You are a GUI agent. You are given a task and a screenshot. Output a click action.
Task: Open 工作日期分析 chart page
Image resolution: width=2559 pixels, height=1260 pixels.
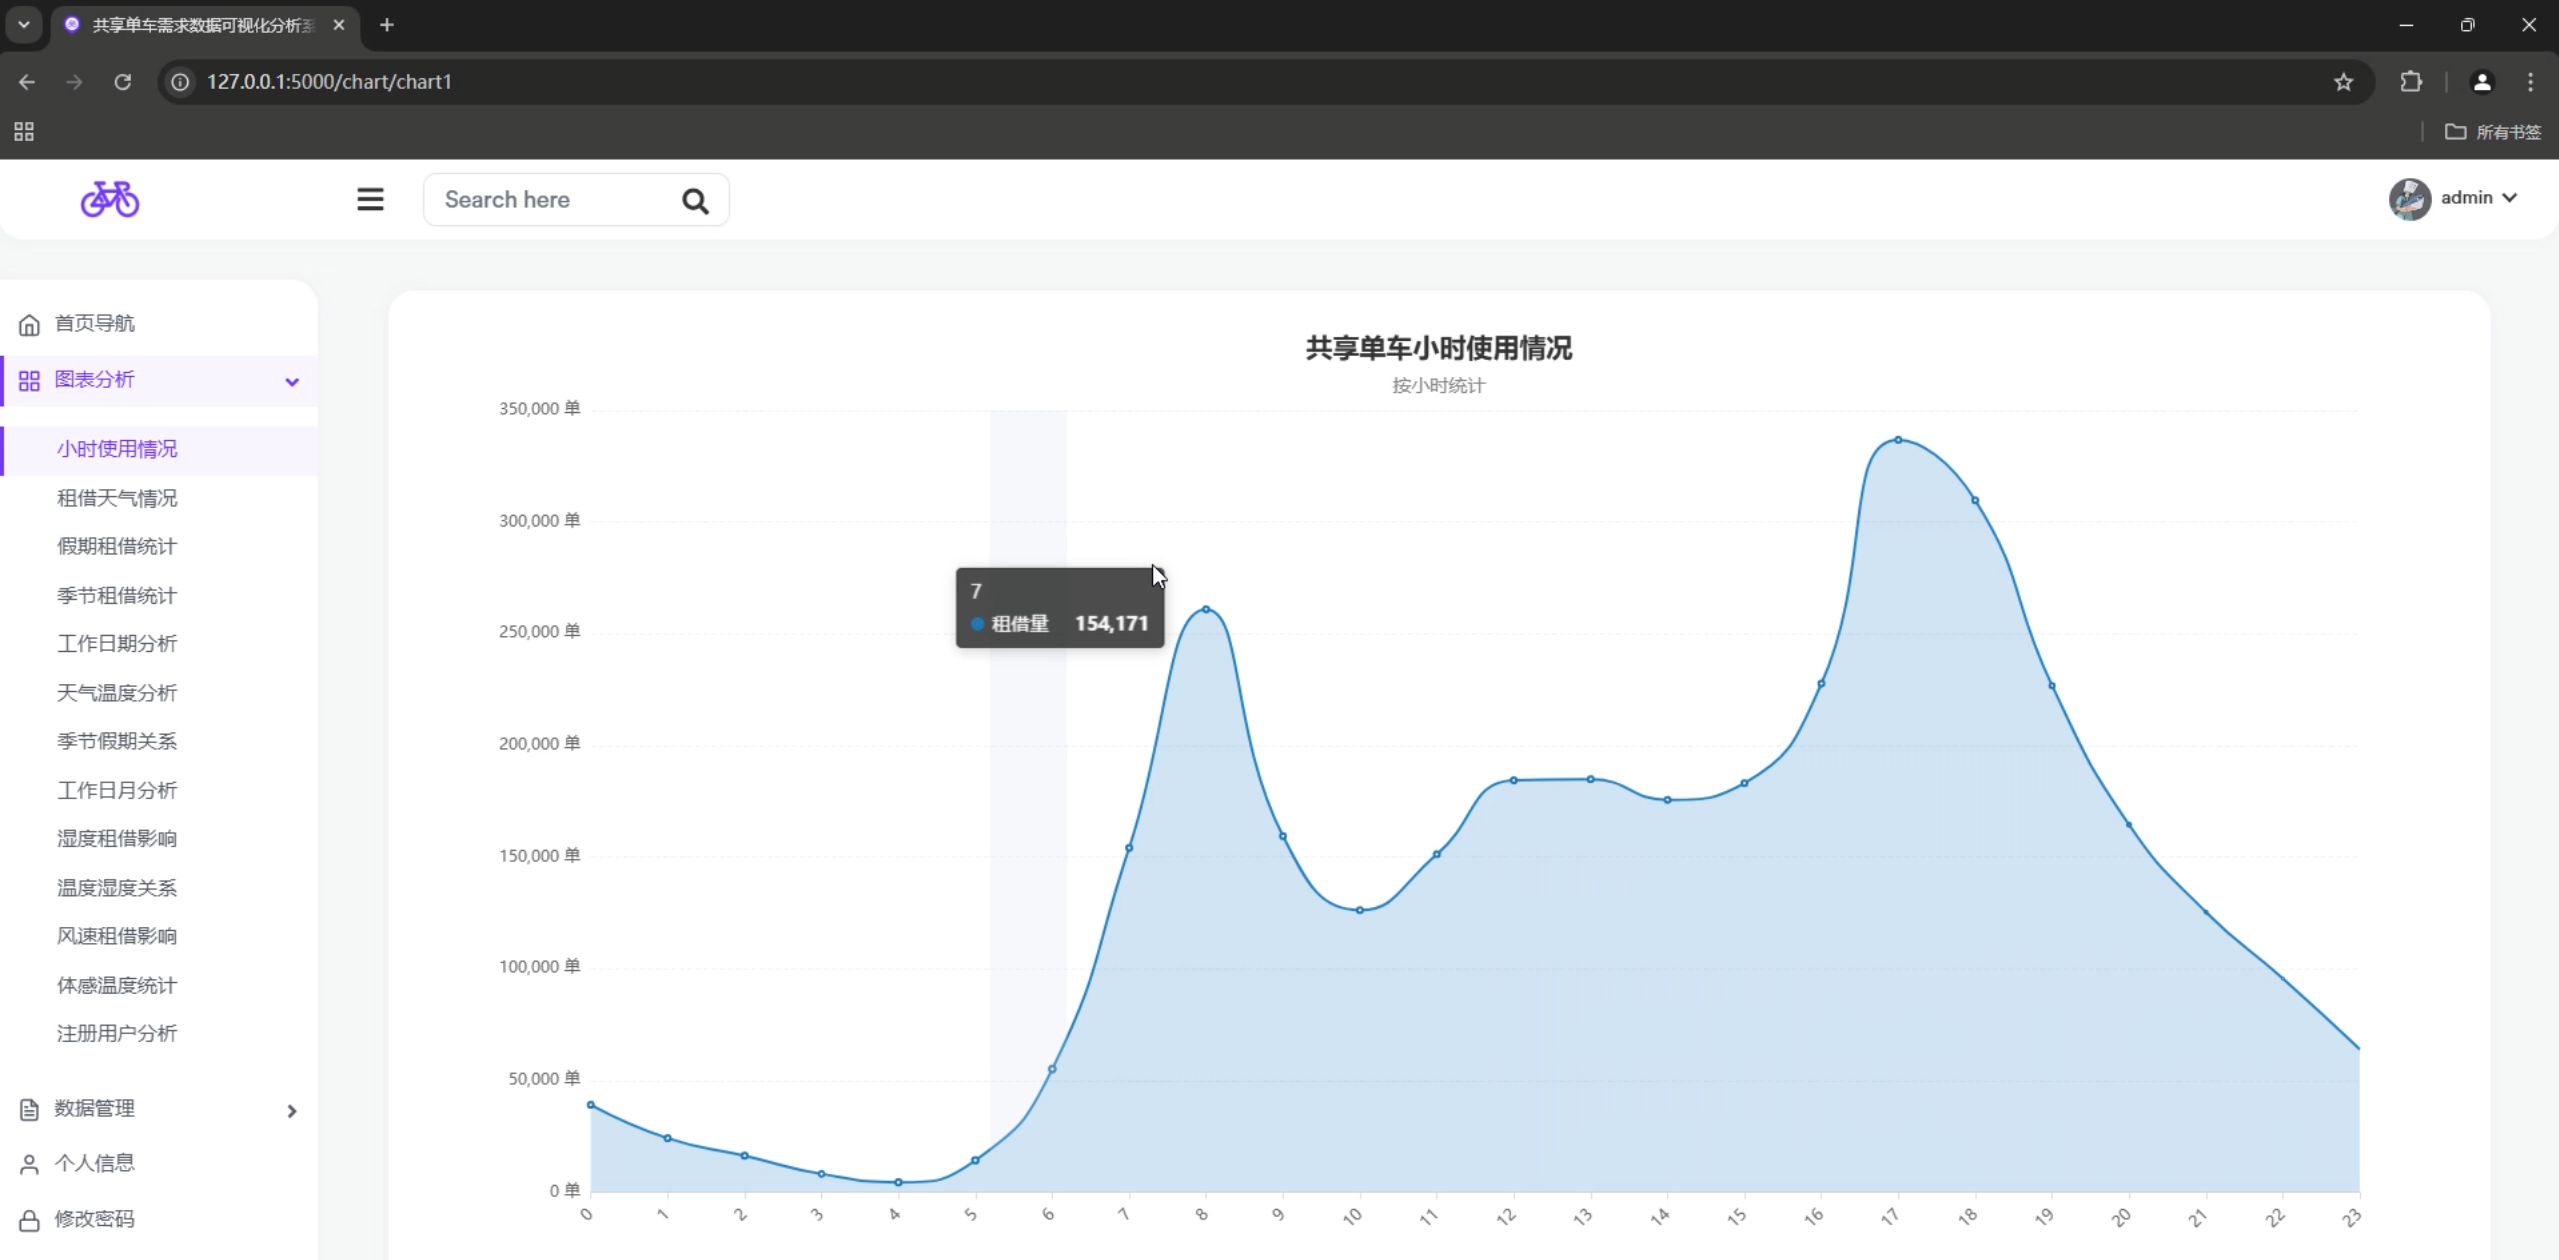[117, 643]
